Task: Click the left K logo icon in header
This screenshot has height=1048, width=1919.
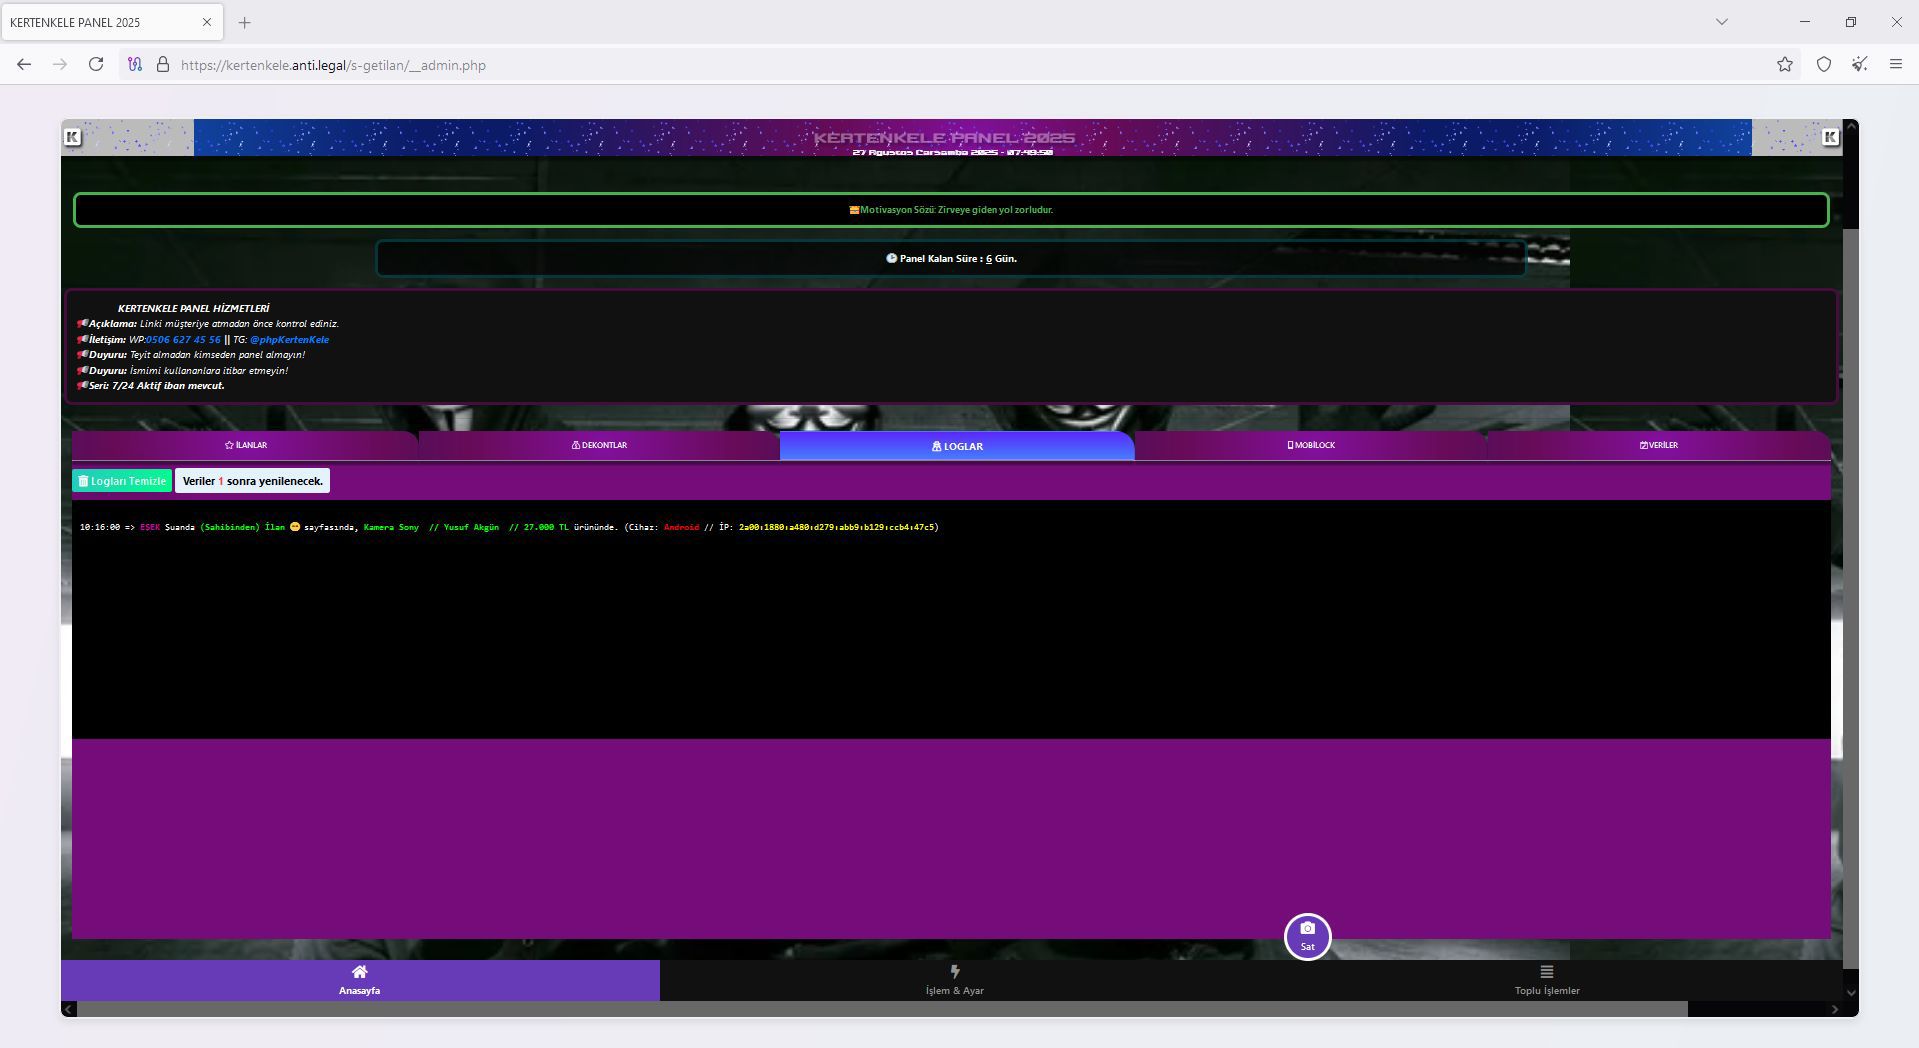Action: pos(72,137)
